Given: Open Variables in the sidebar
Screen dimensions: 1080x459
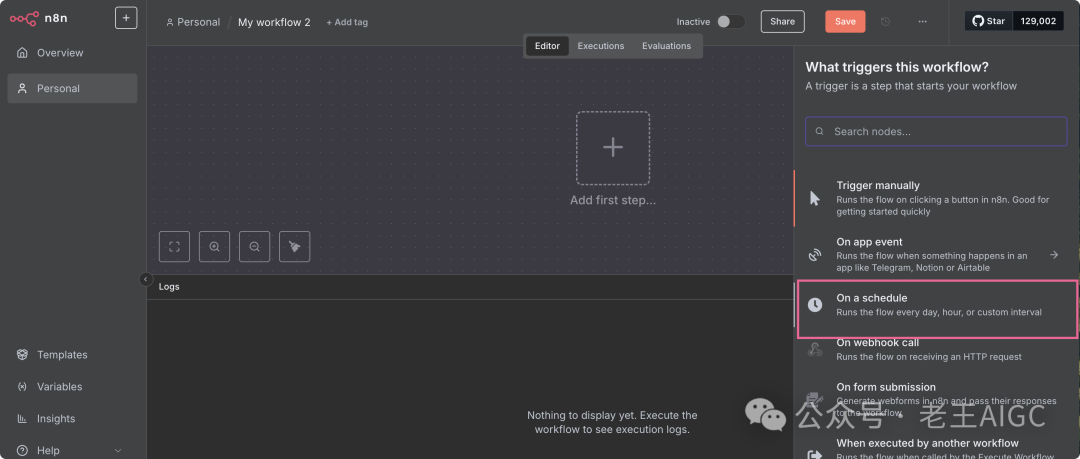Looking at the screenshot, I should tap(72, 387).
